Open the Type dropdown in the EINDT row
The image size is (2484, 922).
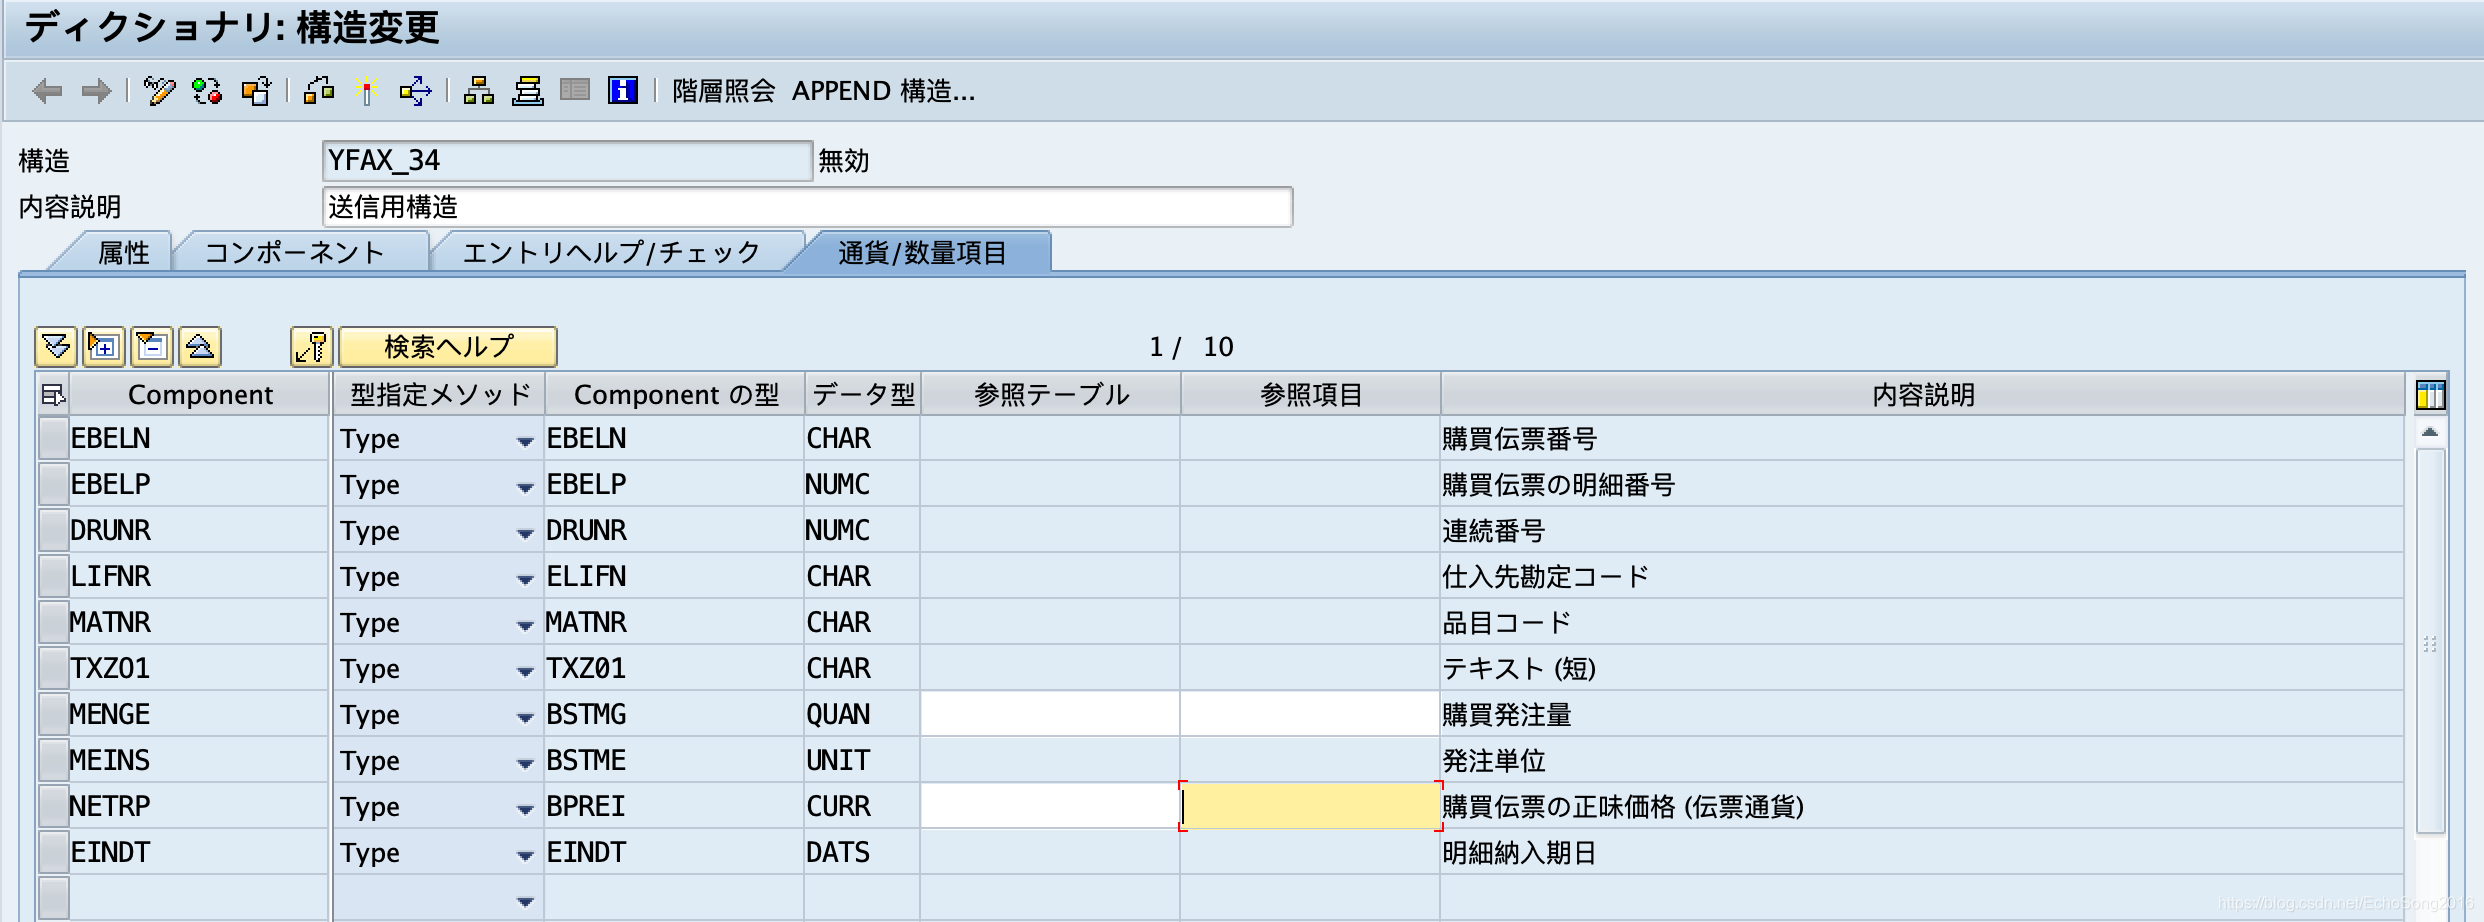point(525,855)
